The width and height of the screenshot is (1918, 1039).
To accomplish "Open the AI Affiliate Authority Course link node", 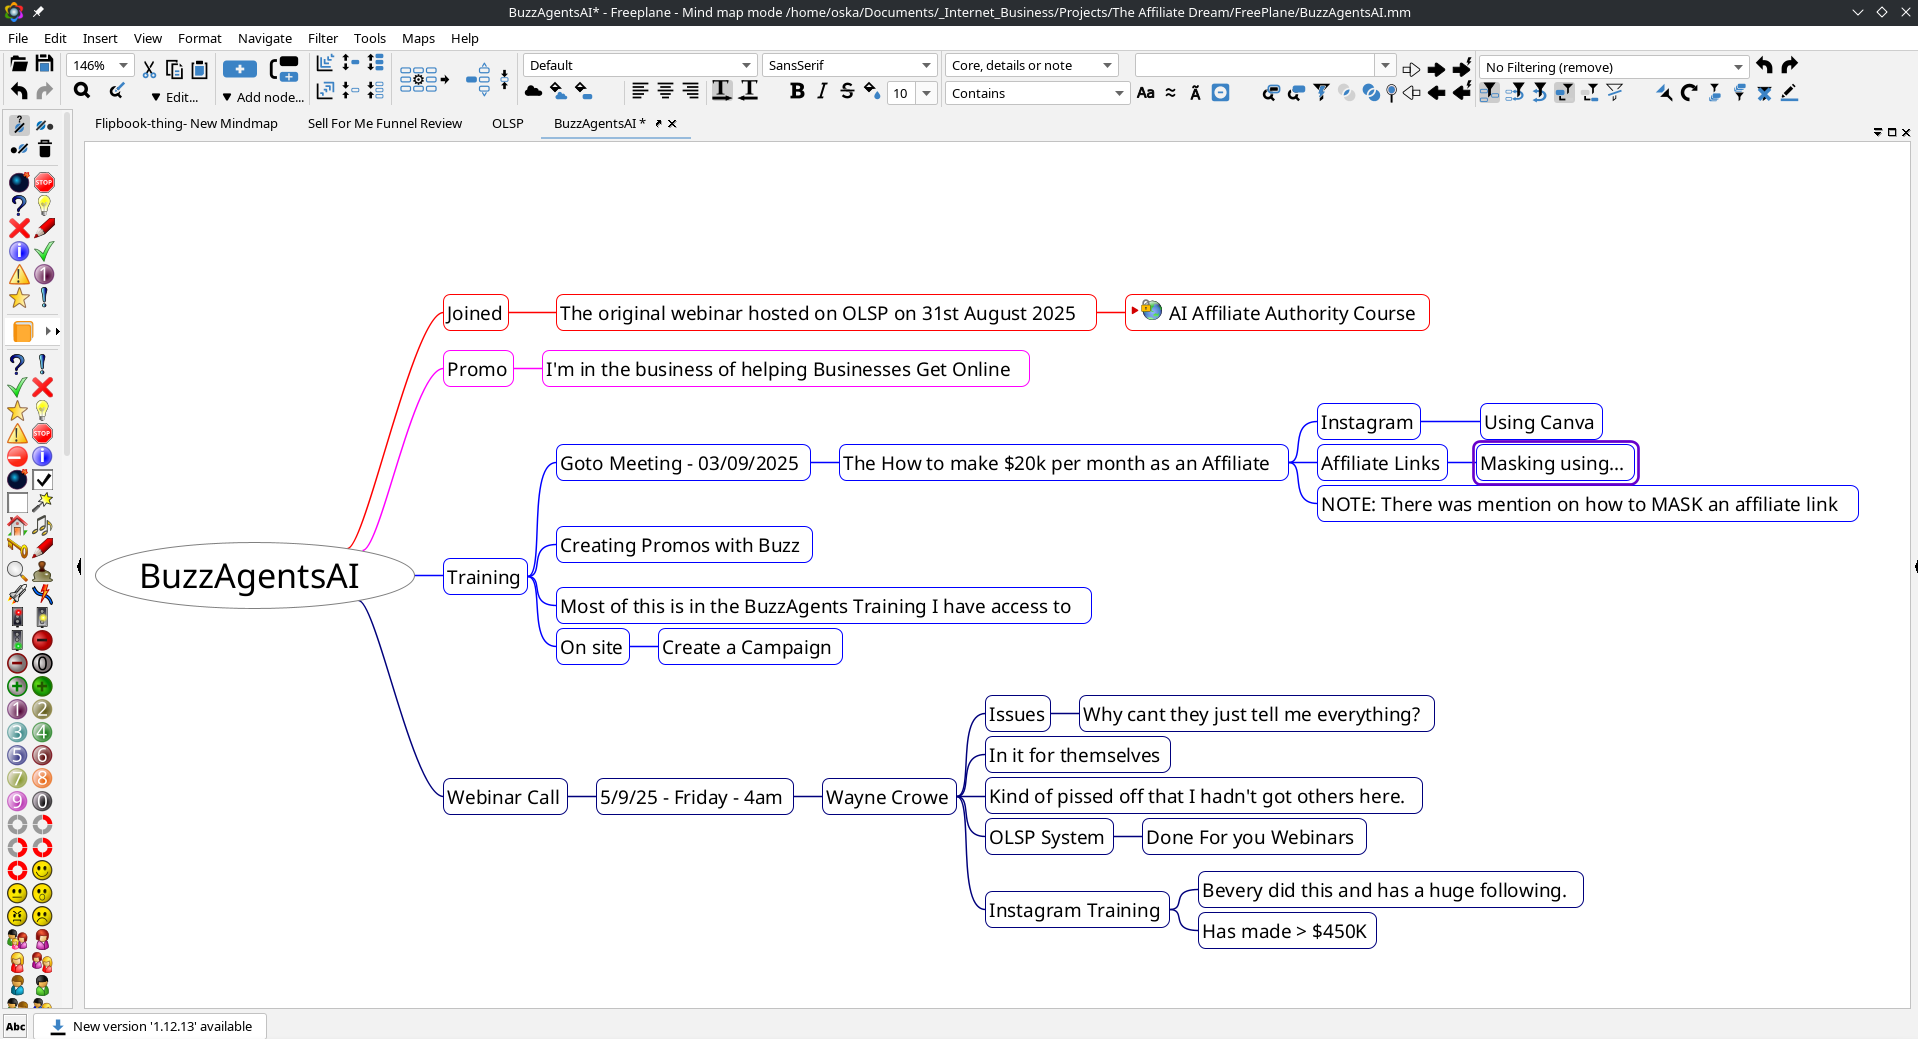I will pos(1291,313).
